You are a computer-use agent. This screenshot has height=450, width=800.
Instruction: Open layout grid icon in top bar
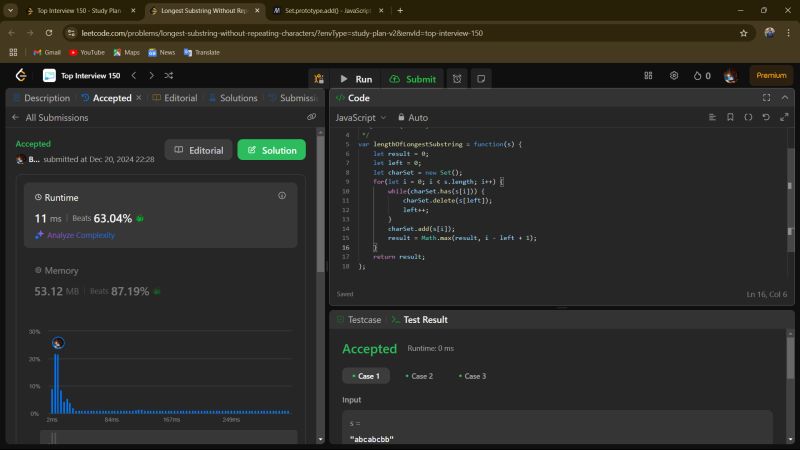(x=649, y=75)
